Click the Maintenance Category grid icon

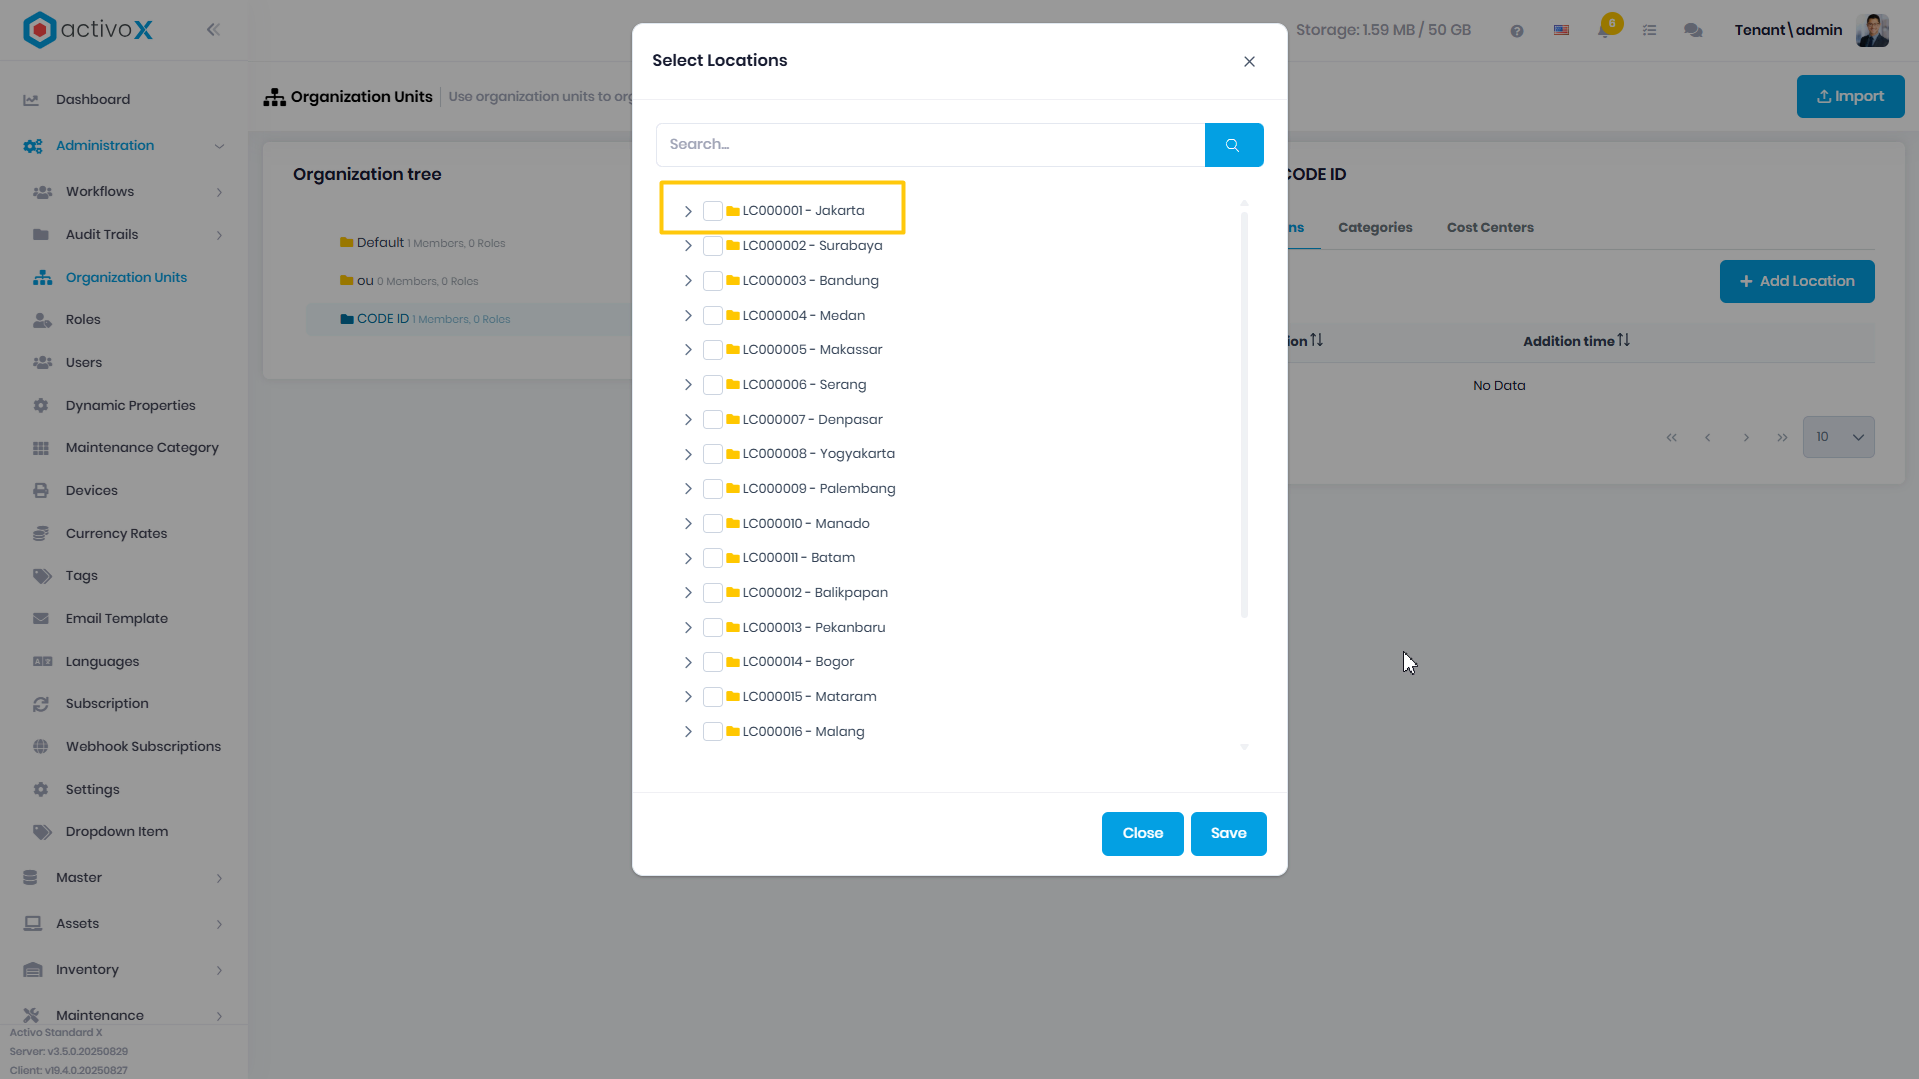(41, 448)
